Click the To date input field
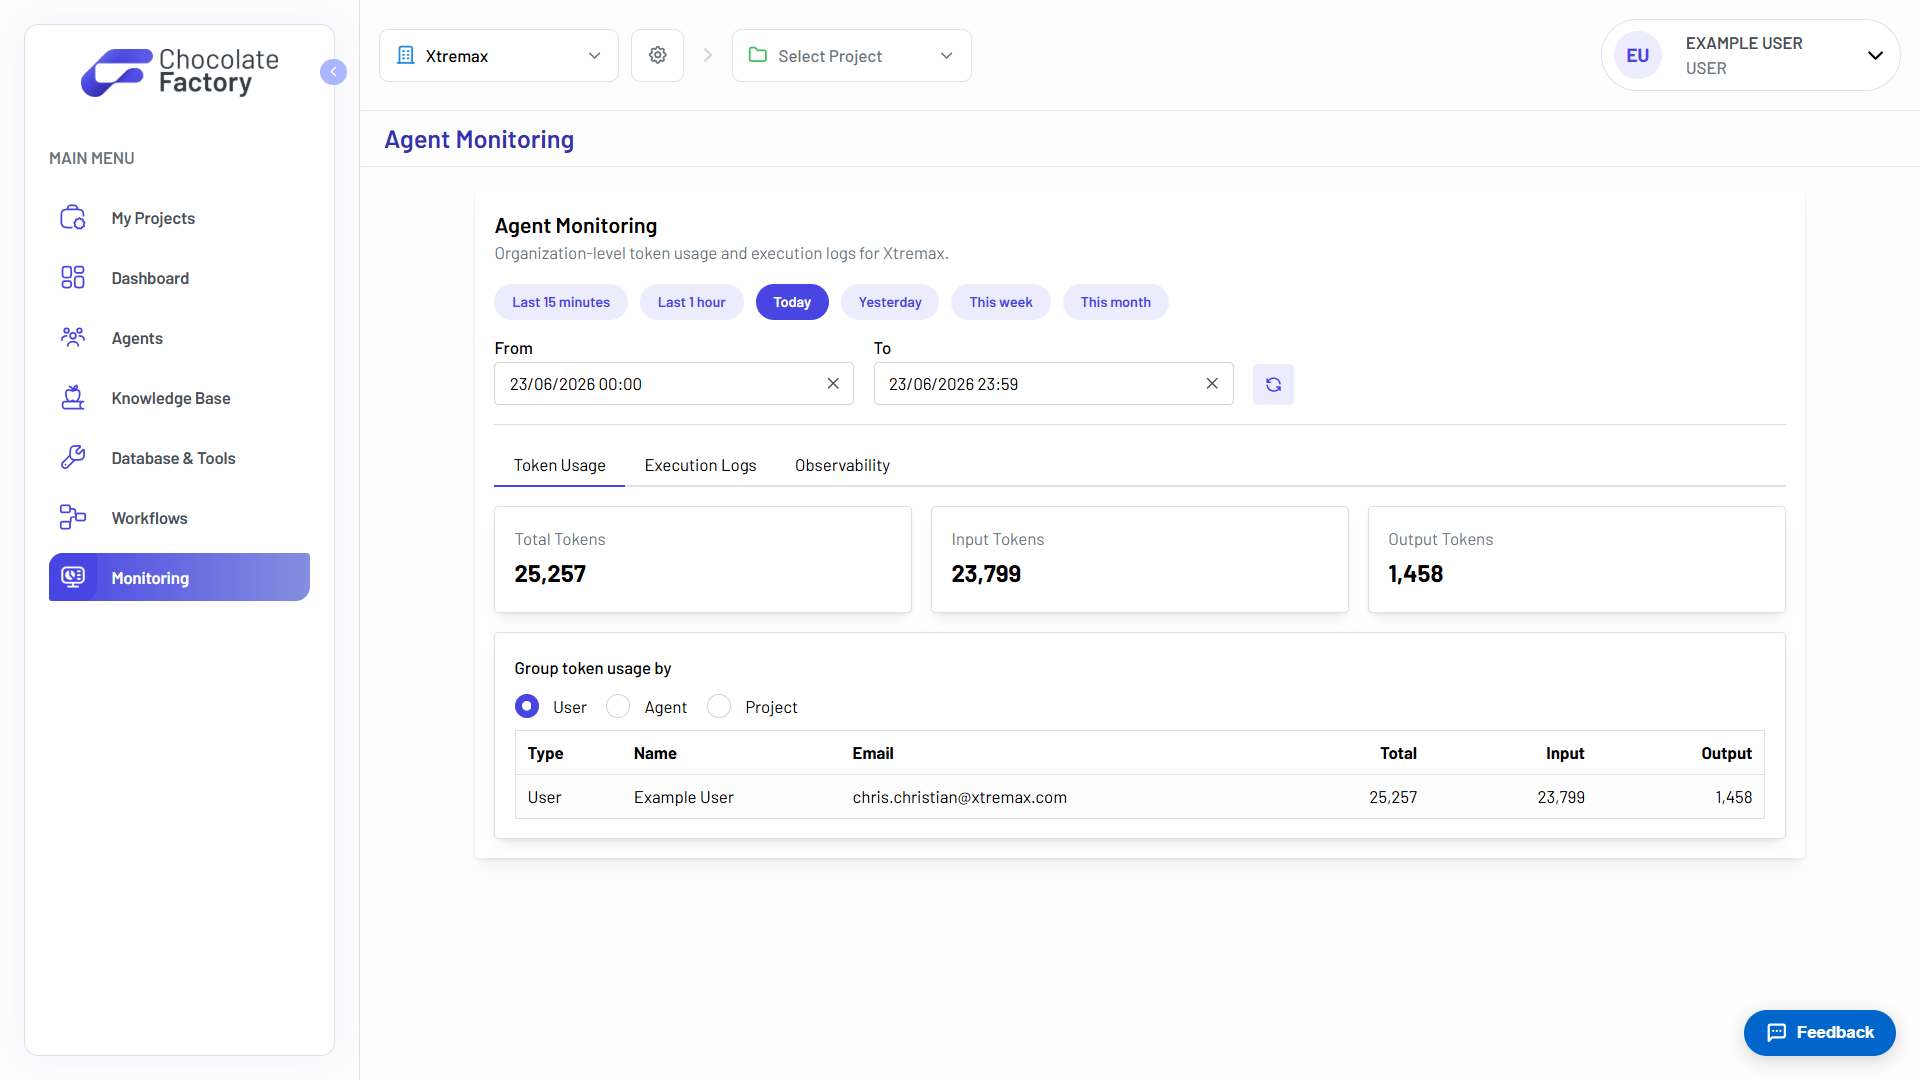The image size is (1920, 1080). 1054,384
